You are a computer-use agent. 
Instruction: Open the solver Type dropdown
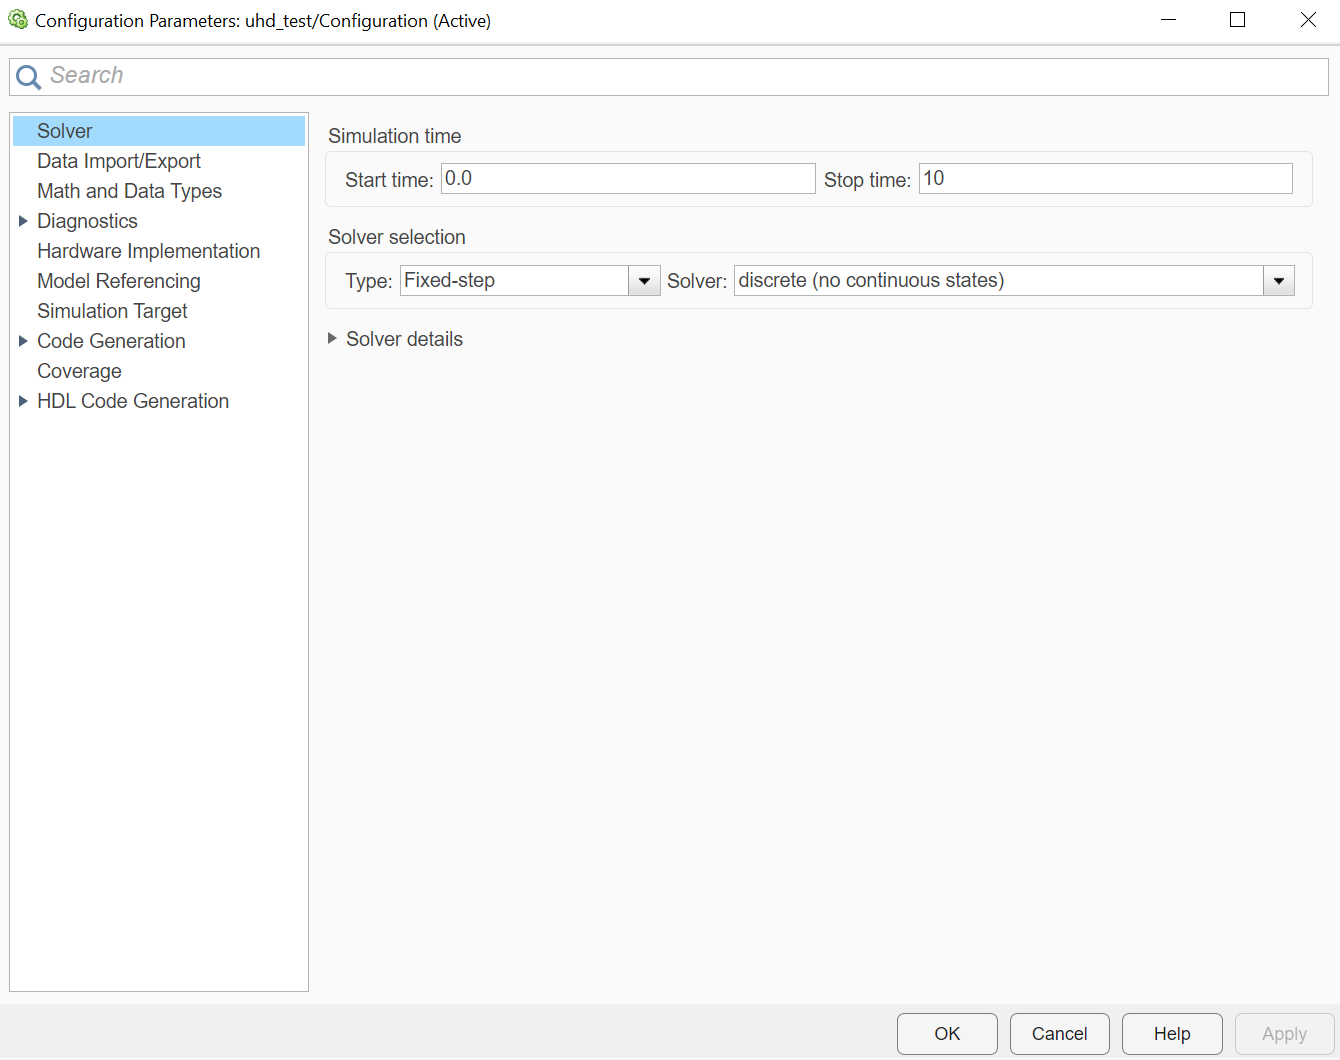[x=530, y=281]
